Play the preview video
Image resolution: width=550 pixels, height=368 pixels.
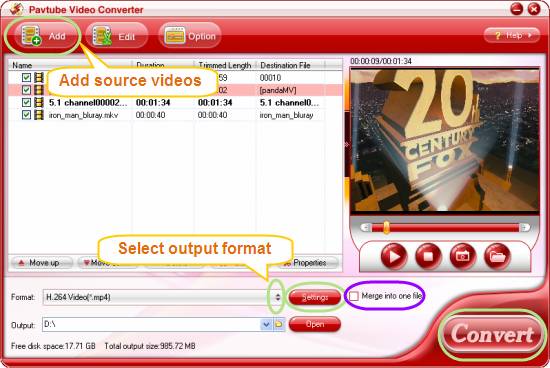[394, 256]
